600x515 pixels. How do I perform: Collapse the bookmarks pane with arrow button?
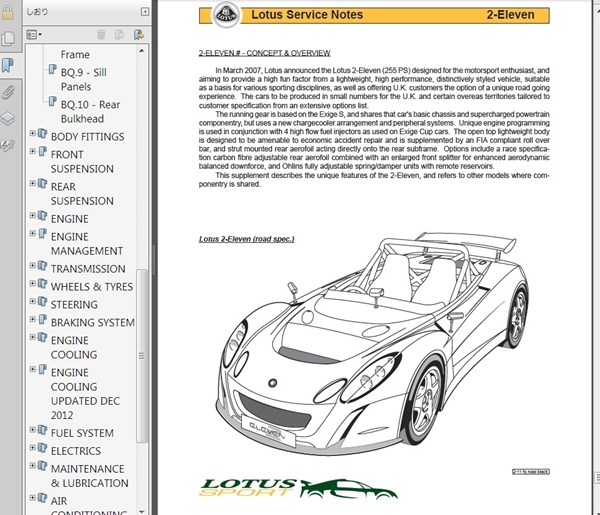click(145, 12)
